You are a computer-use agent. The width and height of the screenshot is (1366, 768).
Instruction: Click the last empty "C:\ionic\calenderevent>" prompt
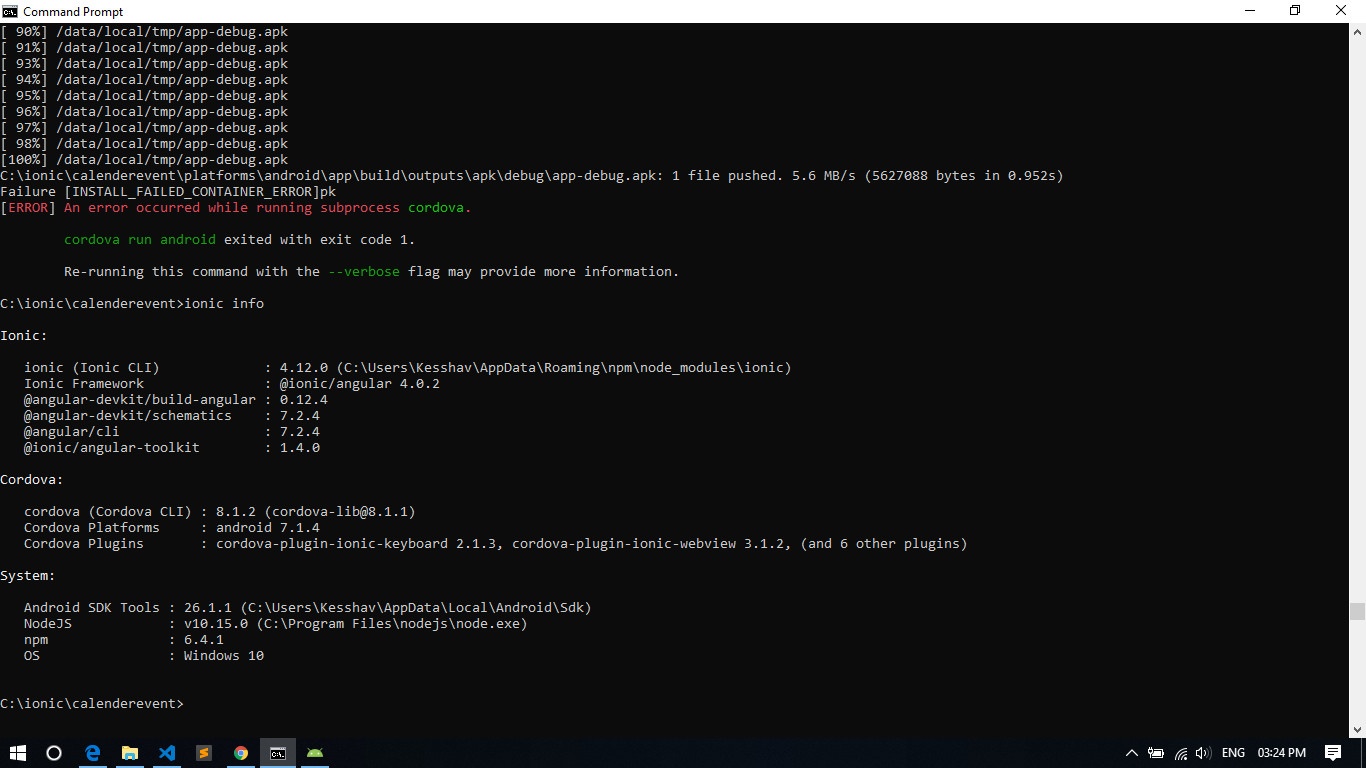[92, 704]
